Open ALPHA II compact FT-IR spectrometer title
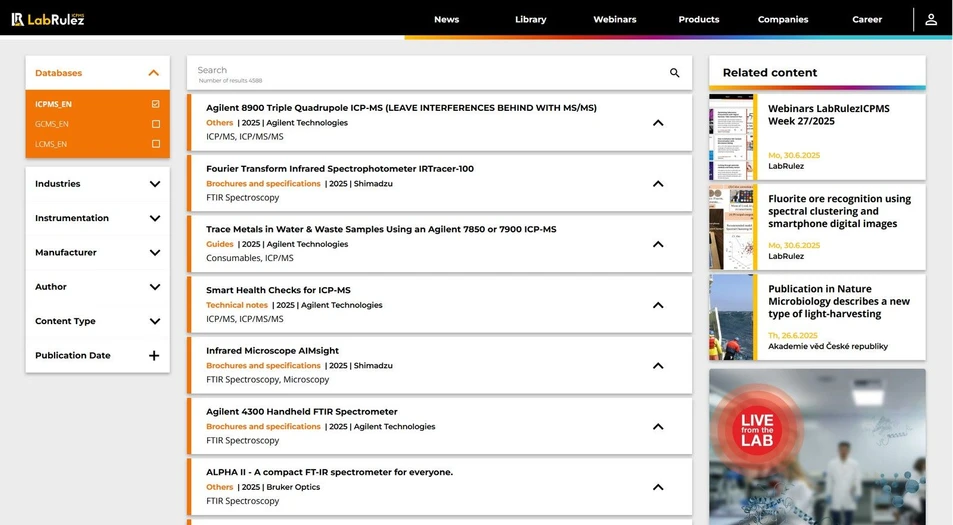Screen dimensions: 953x525 point(329,472)
